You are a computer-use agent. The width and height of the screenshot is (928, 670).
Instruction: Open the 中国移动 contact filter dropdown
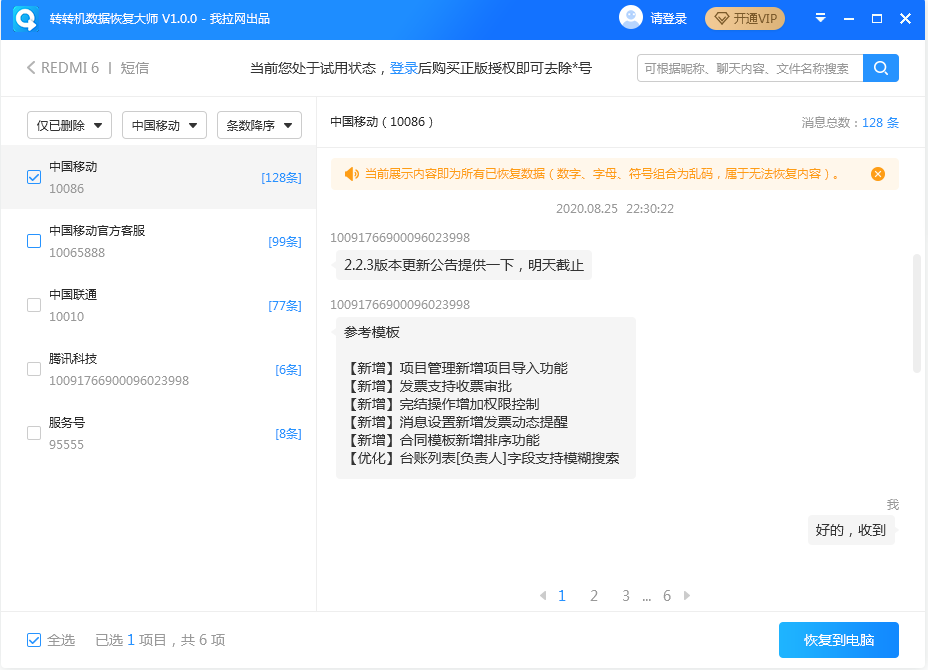[x=164, y=125]
